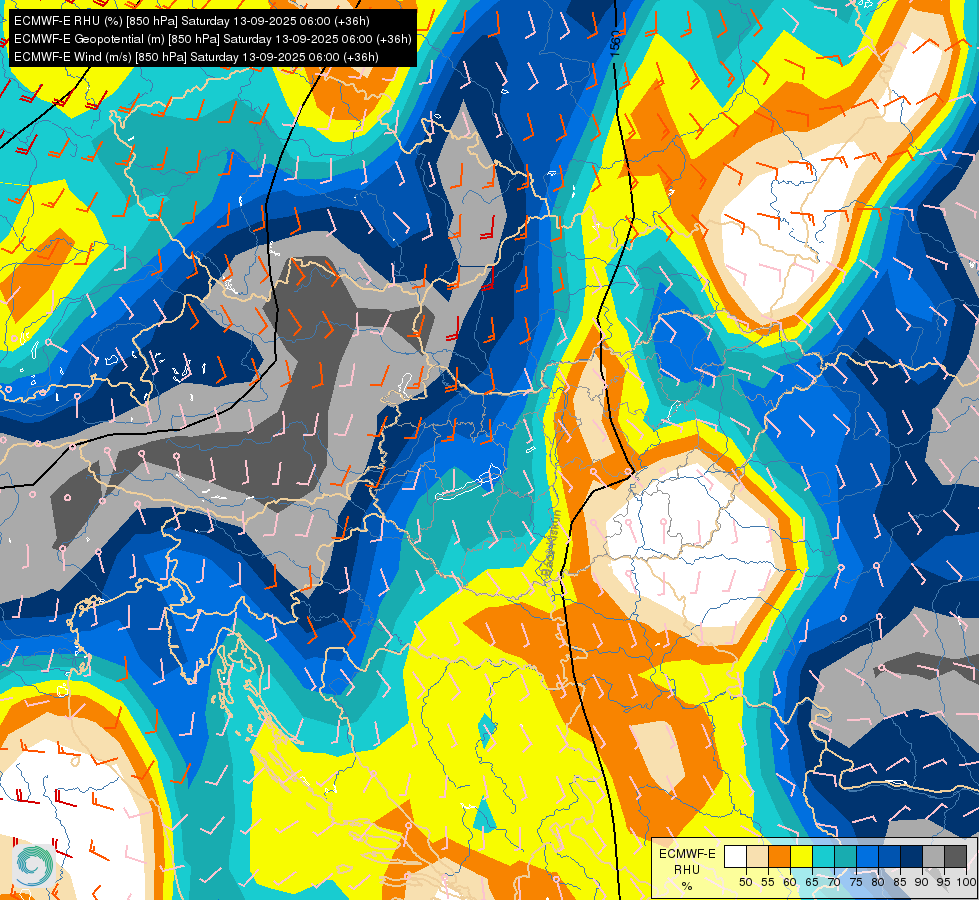This screenshot has width=979, height=900.
Task: Select the navy 85-90% legend swatch
Action: coord(911,857)
